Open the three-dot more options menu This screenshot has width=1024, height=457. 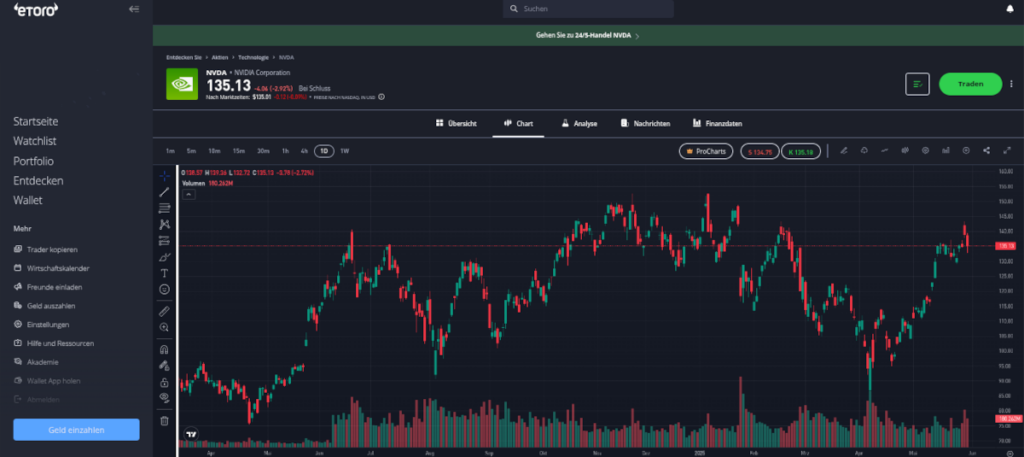(x=1011, y=84)
